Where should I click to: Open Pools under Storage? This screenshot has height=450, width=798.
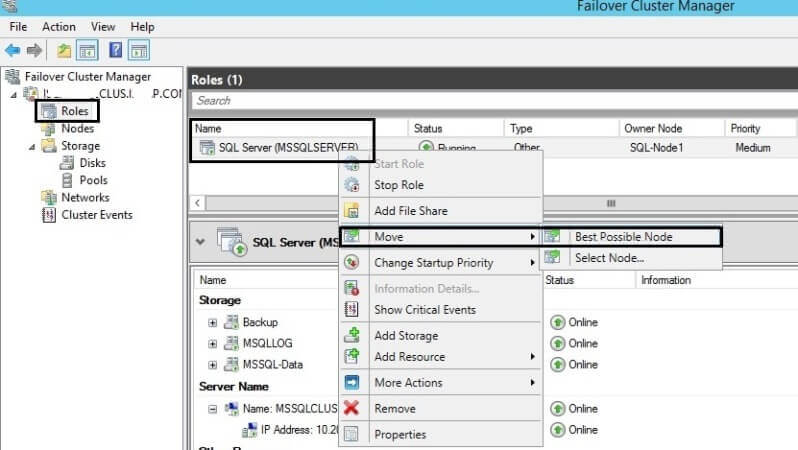(x=93, y=180)
